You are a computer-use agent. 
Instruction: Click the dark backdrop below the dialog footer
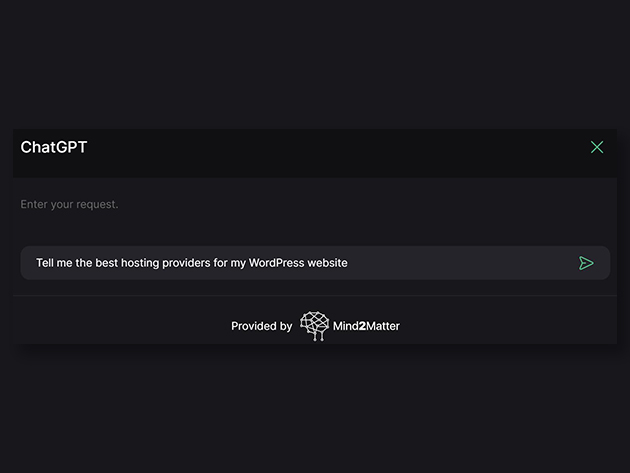(315, 410)
